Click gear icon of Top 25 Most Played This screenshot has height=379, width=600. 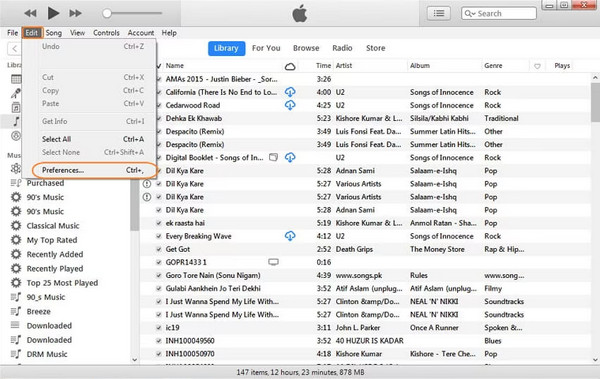coord(16,283)
